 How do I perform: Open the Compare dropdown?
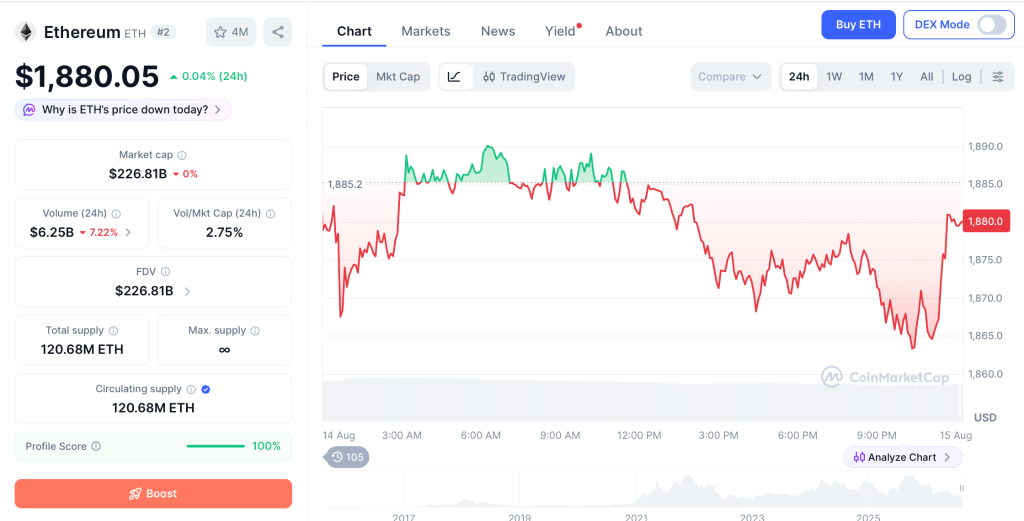[730, 76]
